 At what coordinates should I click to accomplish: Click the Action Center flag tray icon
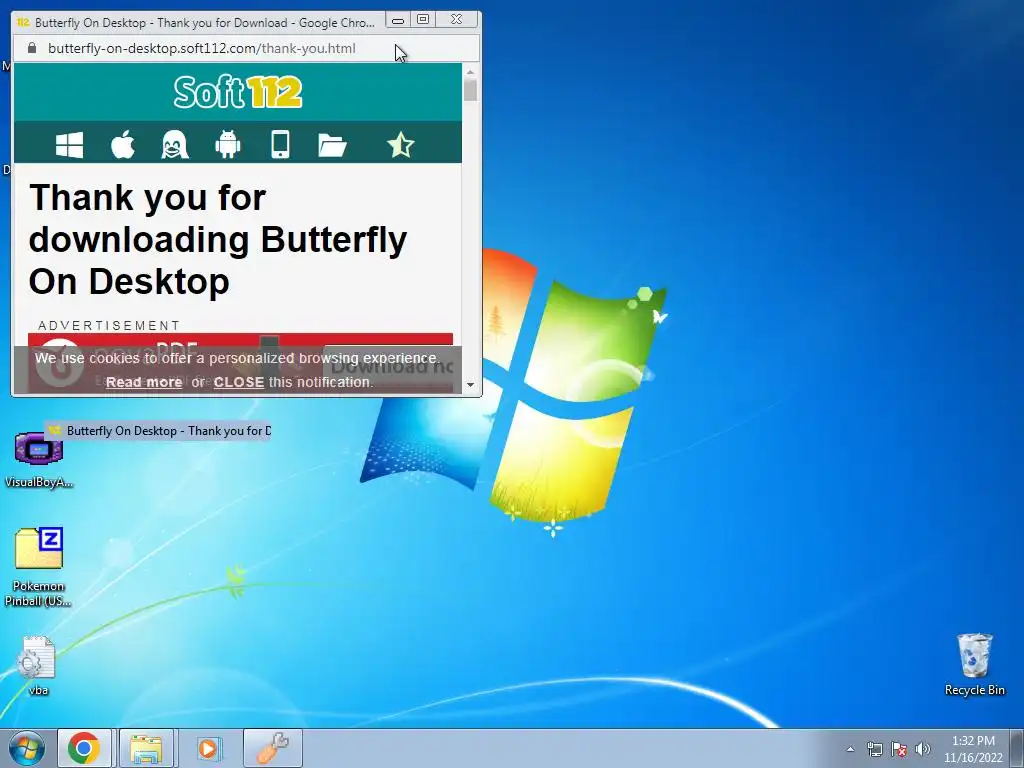click(x=899, y=749)
